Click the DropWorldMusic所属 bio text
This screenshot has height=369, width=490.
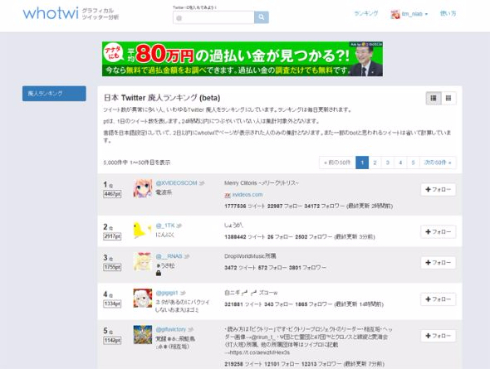tap(250, 256)
